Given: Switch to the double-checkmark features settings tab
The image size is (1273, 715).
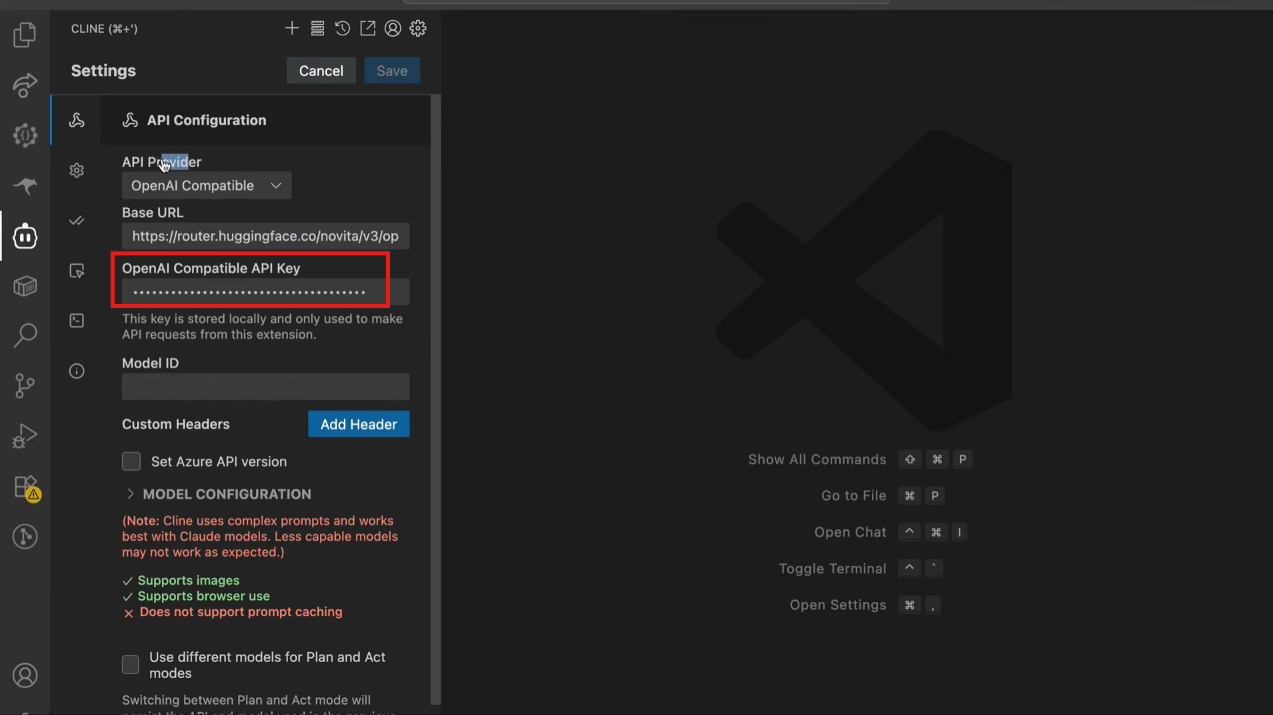Looking at the screenshot, I should pos(77,220).
